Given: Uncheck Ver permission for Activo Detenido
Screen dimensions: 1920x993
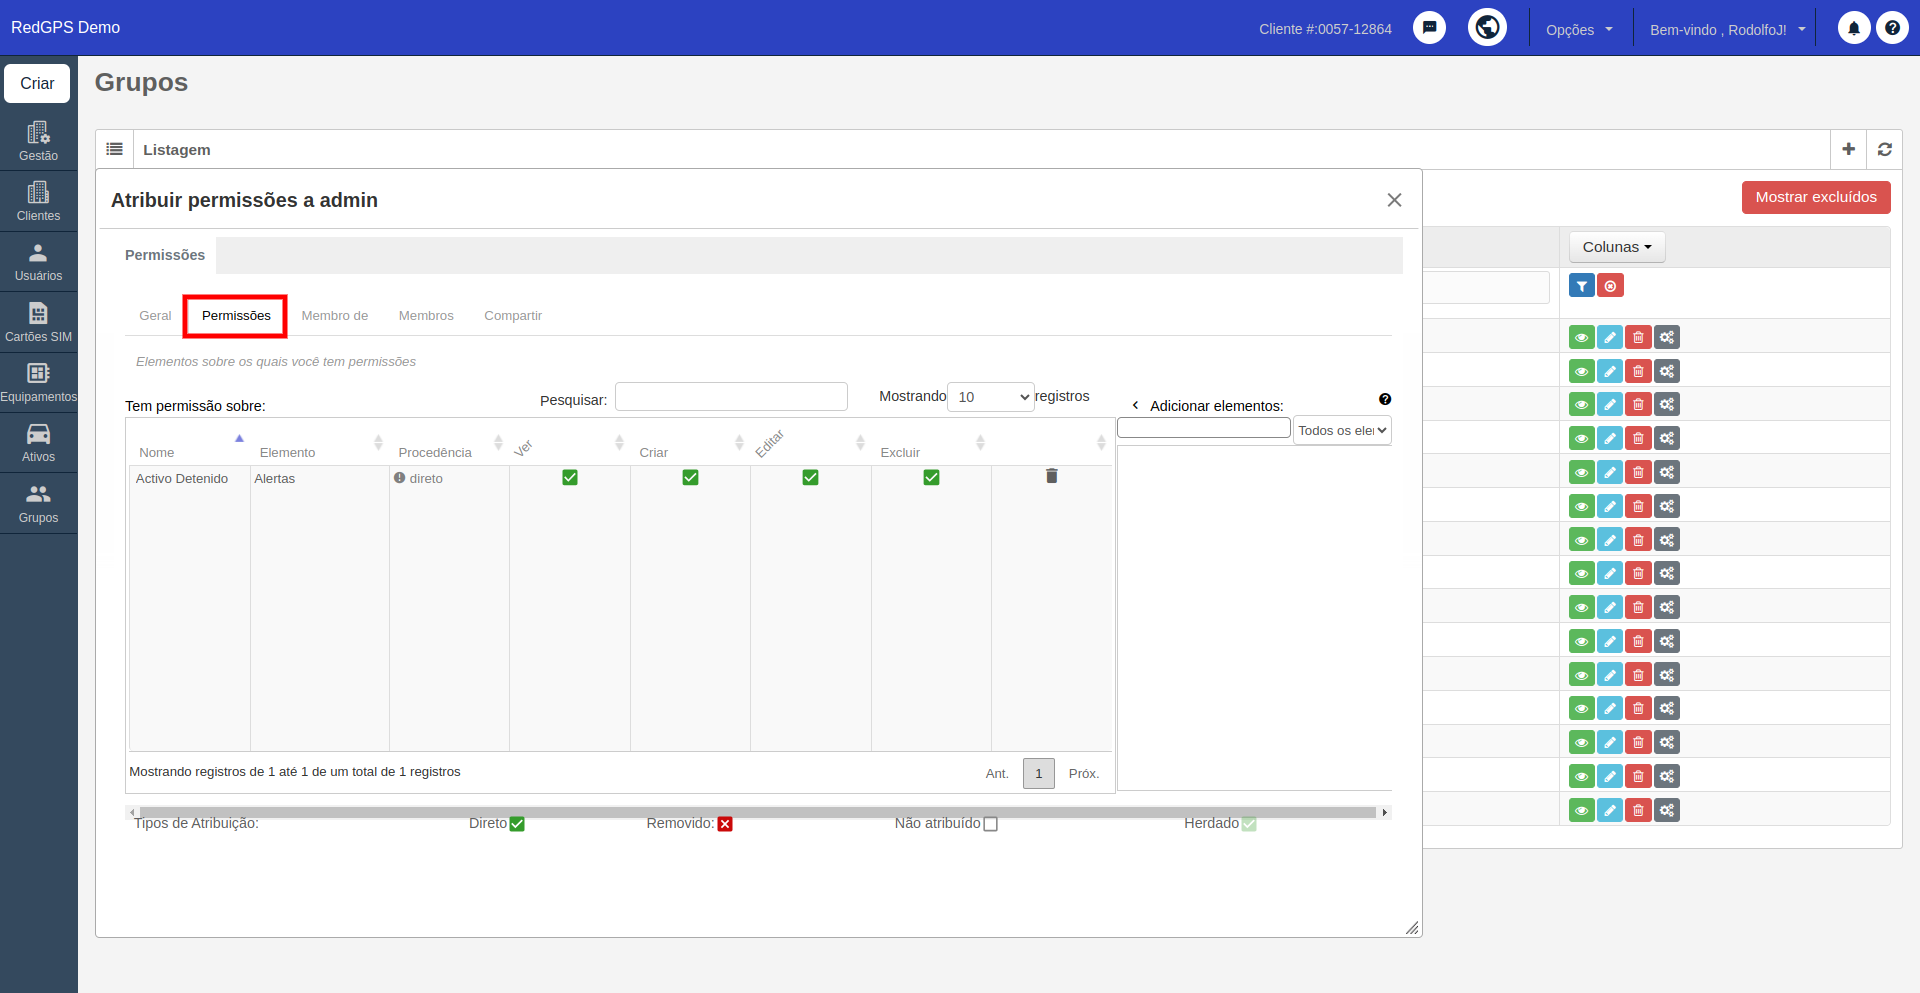Looking at the screenshot, I should pos(570,477).
